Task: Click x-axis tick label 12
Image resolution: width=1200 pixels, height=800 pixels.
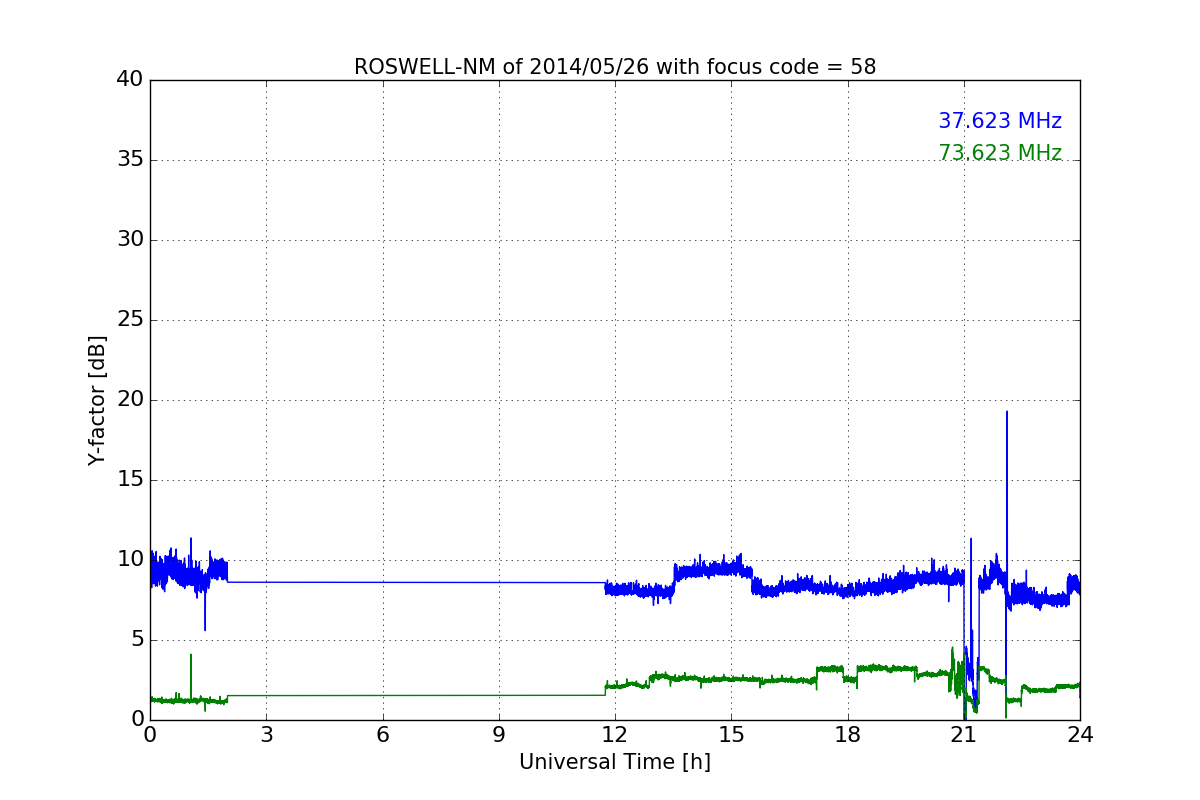Action: 615,735
